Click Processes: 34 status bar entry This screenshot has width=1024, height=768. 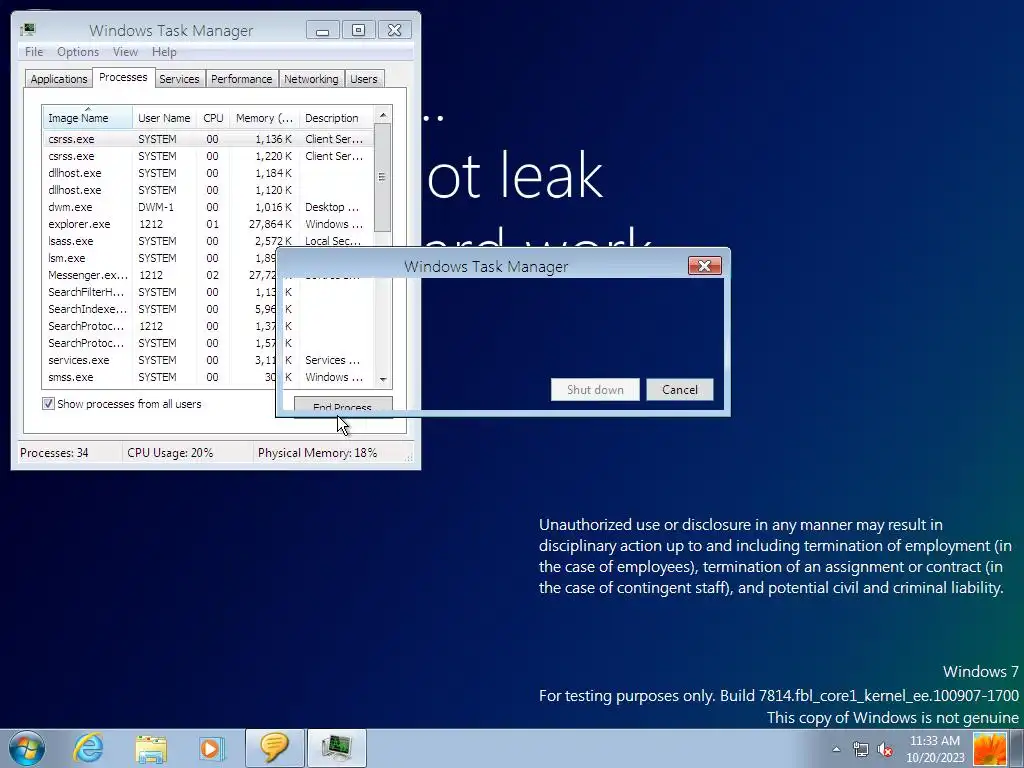pos(54,453)
